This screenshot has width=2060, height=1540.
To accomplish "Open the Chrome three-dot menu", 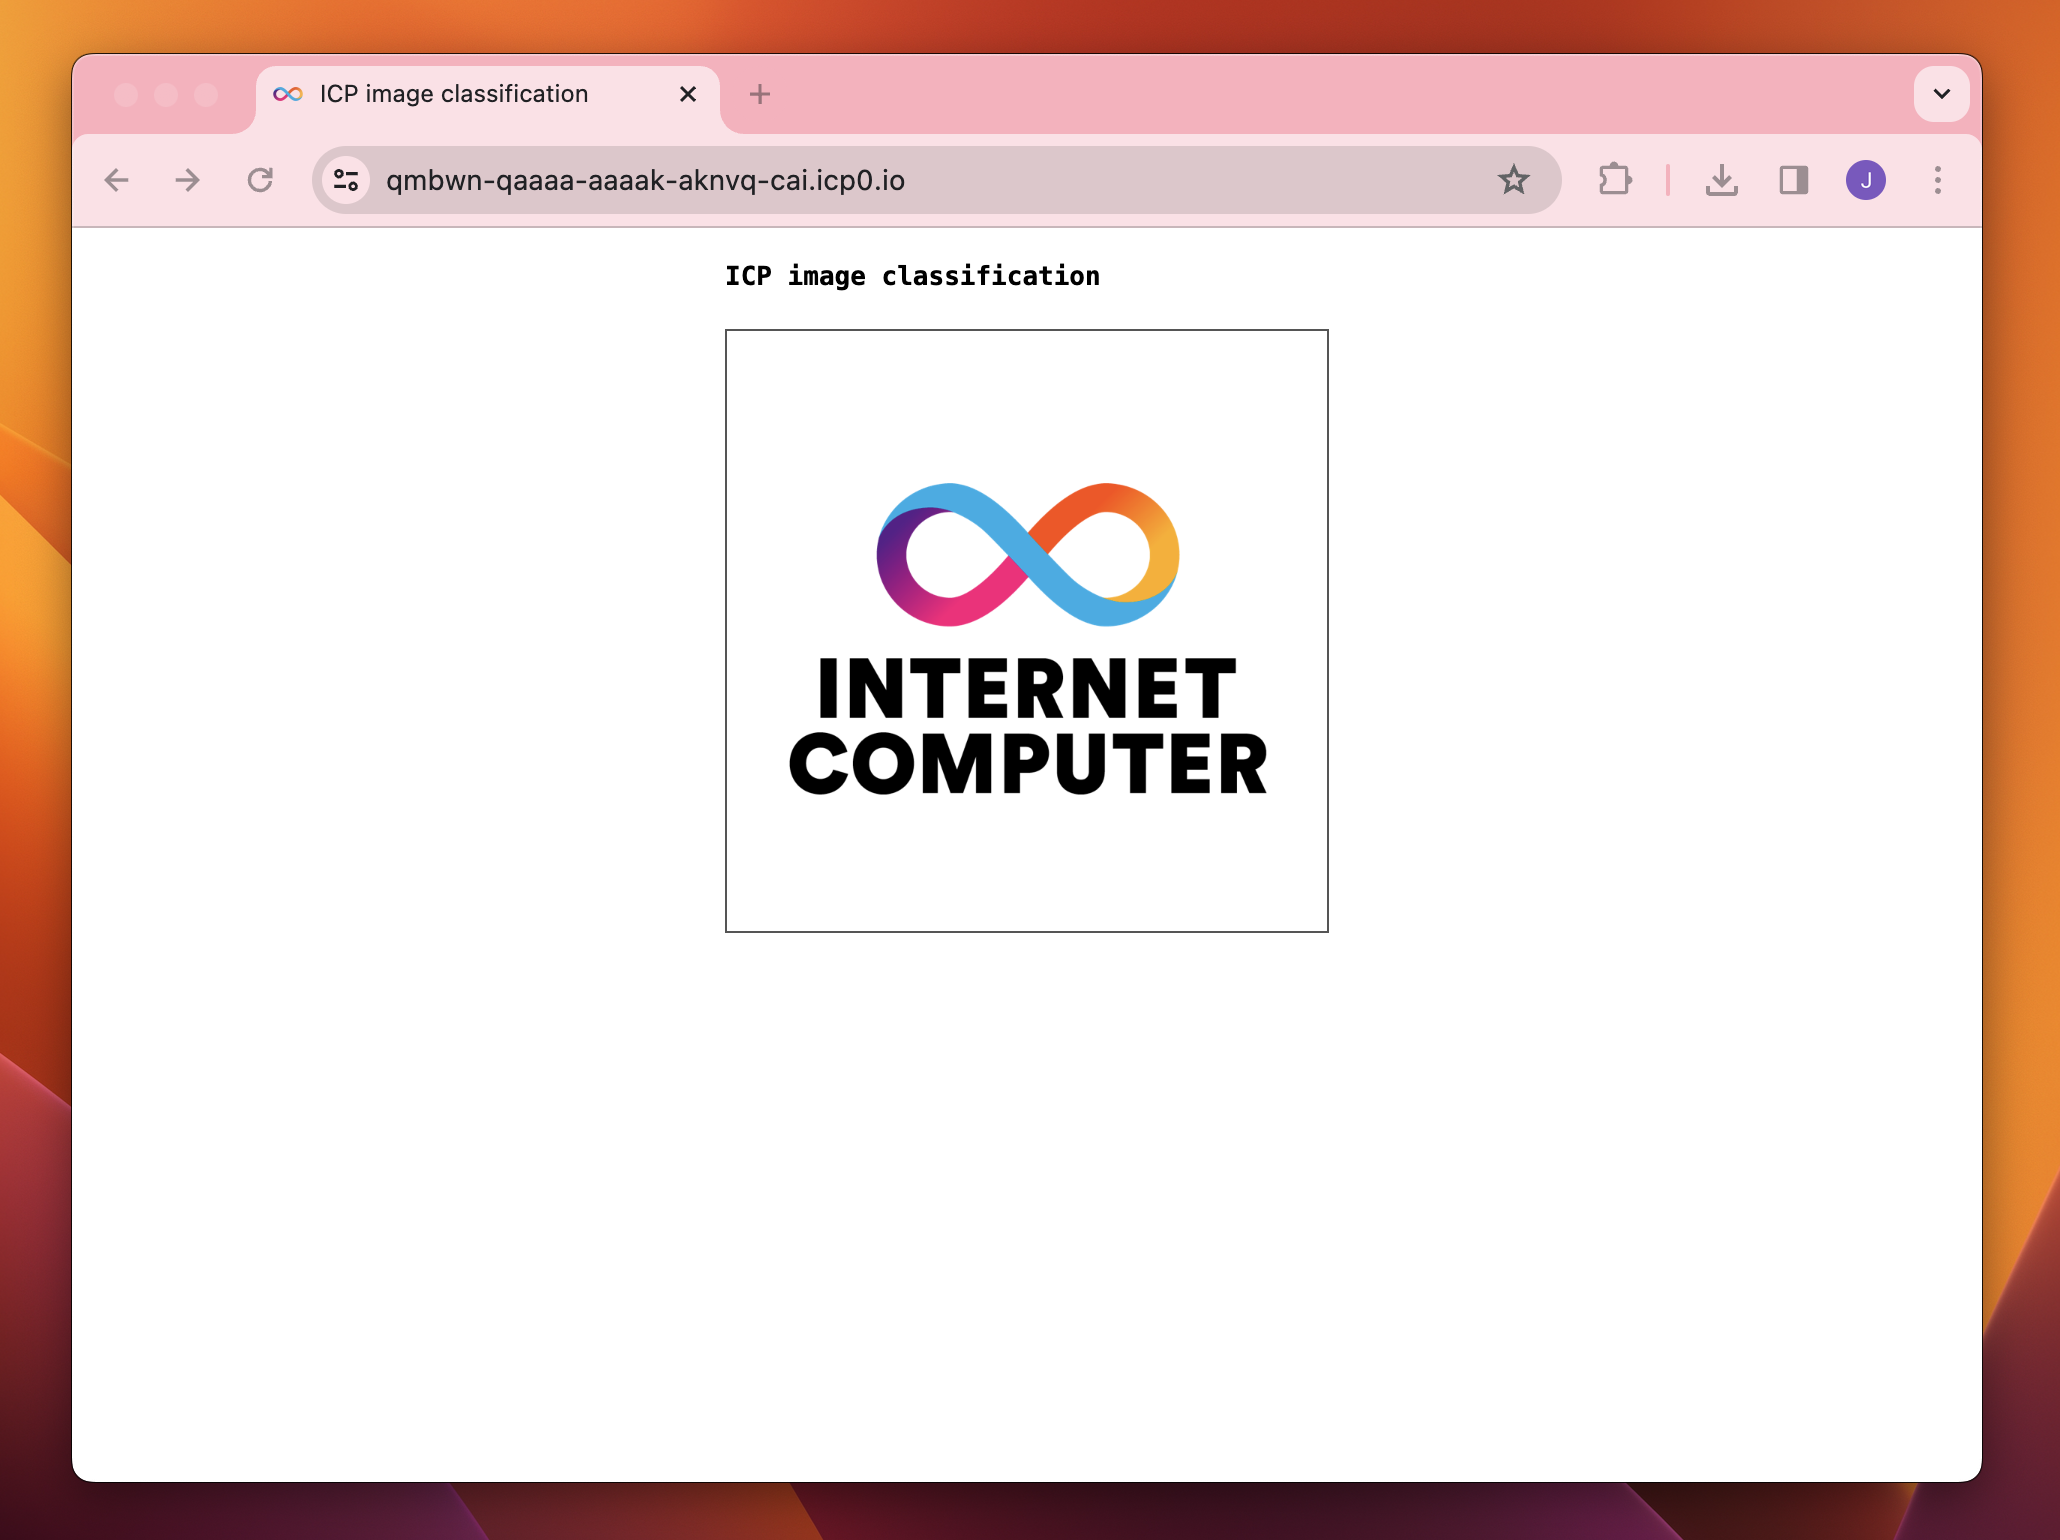I will [x=1937, y=180].
